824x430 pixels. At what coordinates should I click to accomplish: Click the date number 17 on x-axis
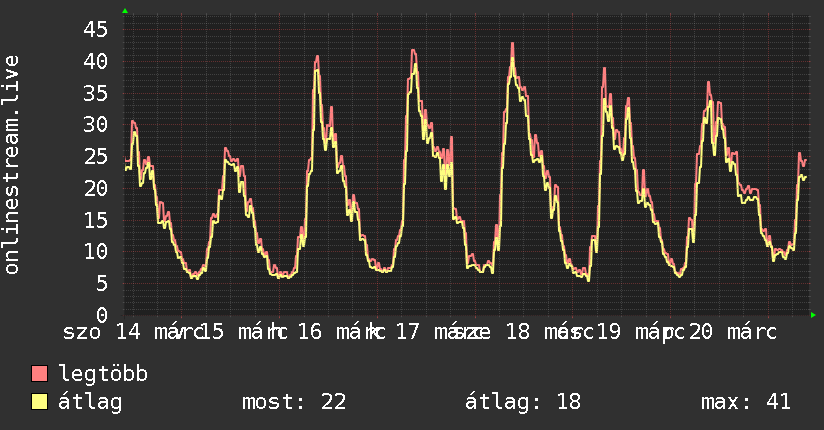pyautogui.click(x=407, y=332)
